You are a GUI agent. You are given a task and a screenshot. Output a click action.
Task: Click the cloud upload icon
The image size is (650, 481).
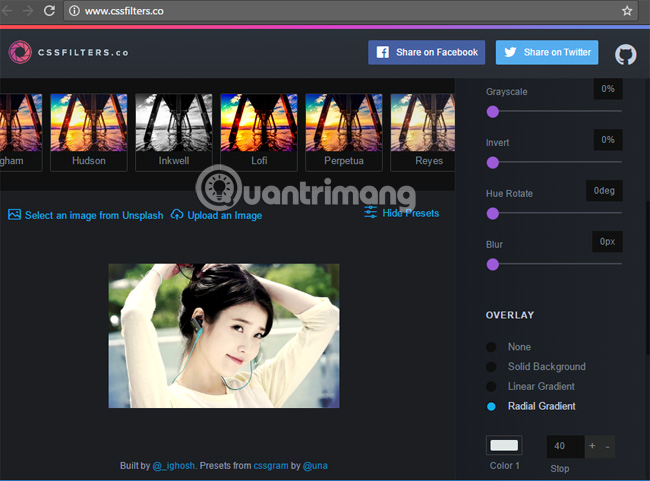[x=177, y=214]
